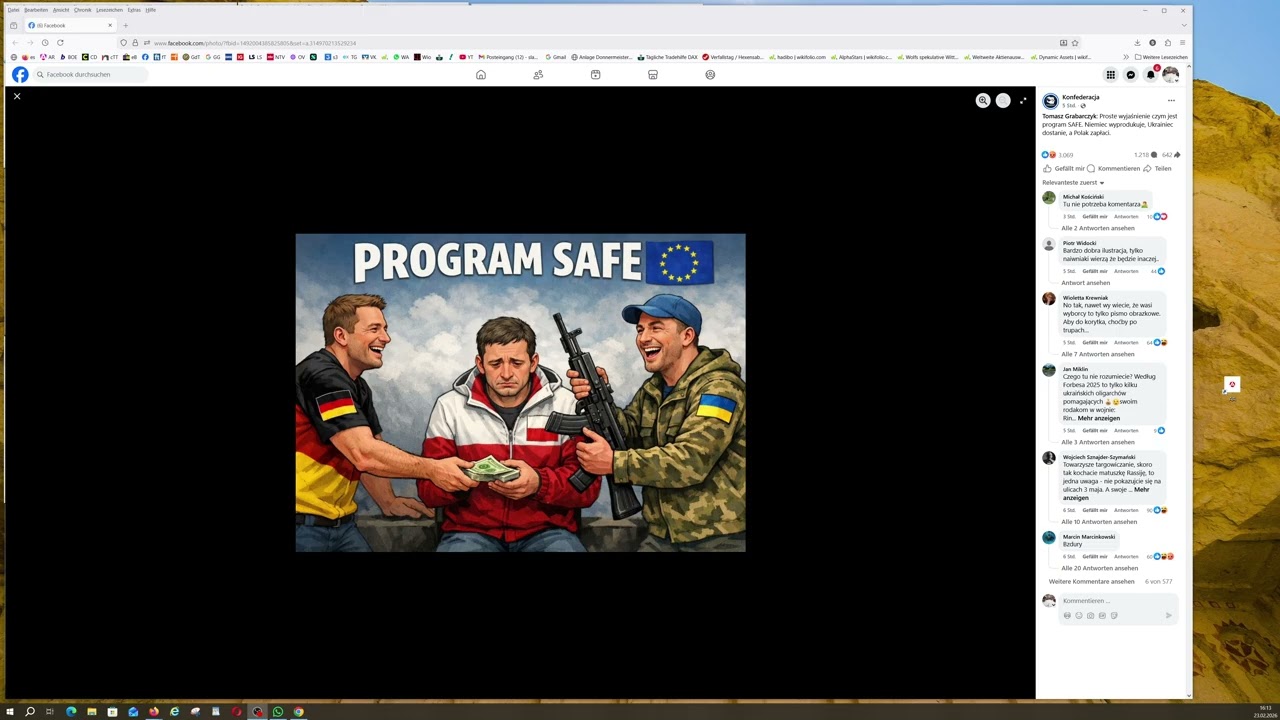This screenshot has width=1280, height=720.
Task: Open the Friends icon in top navigation
Action: pyautogui.click(x=538, y=75)
